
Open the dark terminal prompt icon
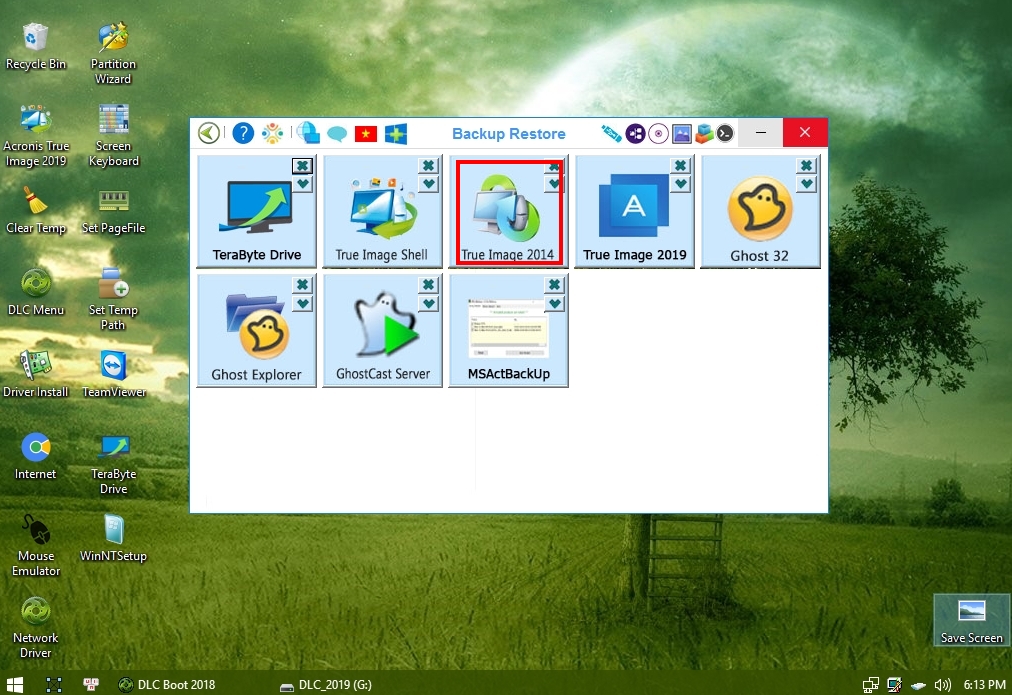tap(725, 134)
